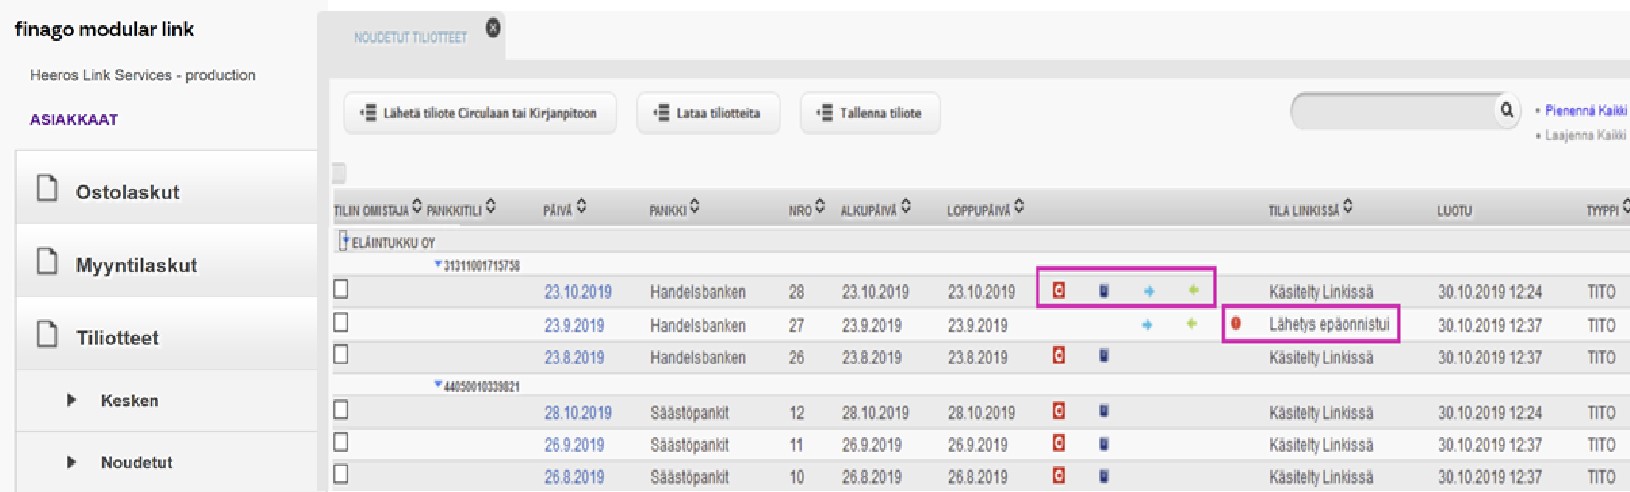Toggle select-all checkbox above table header
The width and height of the screenshot is (1630, 492).
(x=339, y=173)
